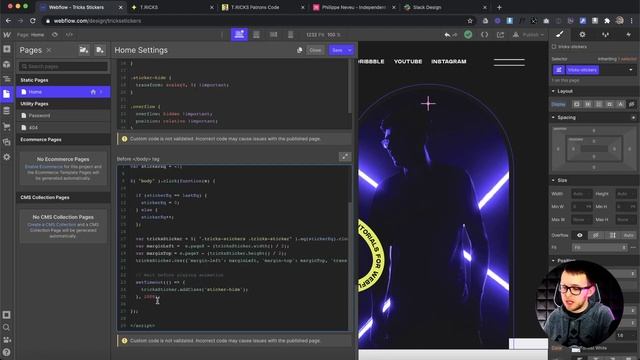Screen dimensions: 640x360
Task: Select the mobile portrait breakpoint view
Action: click(x=290, y=35)
